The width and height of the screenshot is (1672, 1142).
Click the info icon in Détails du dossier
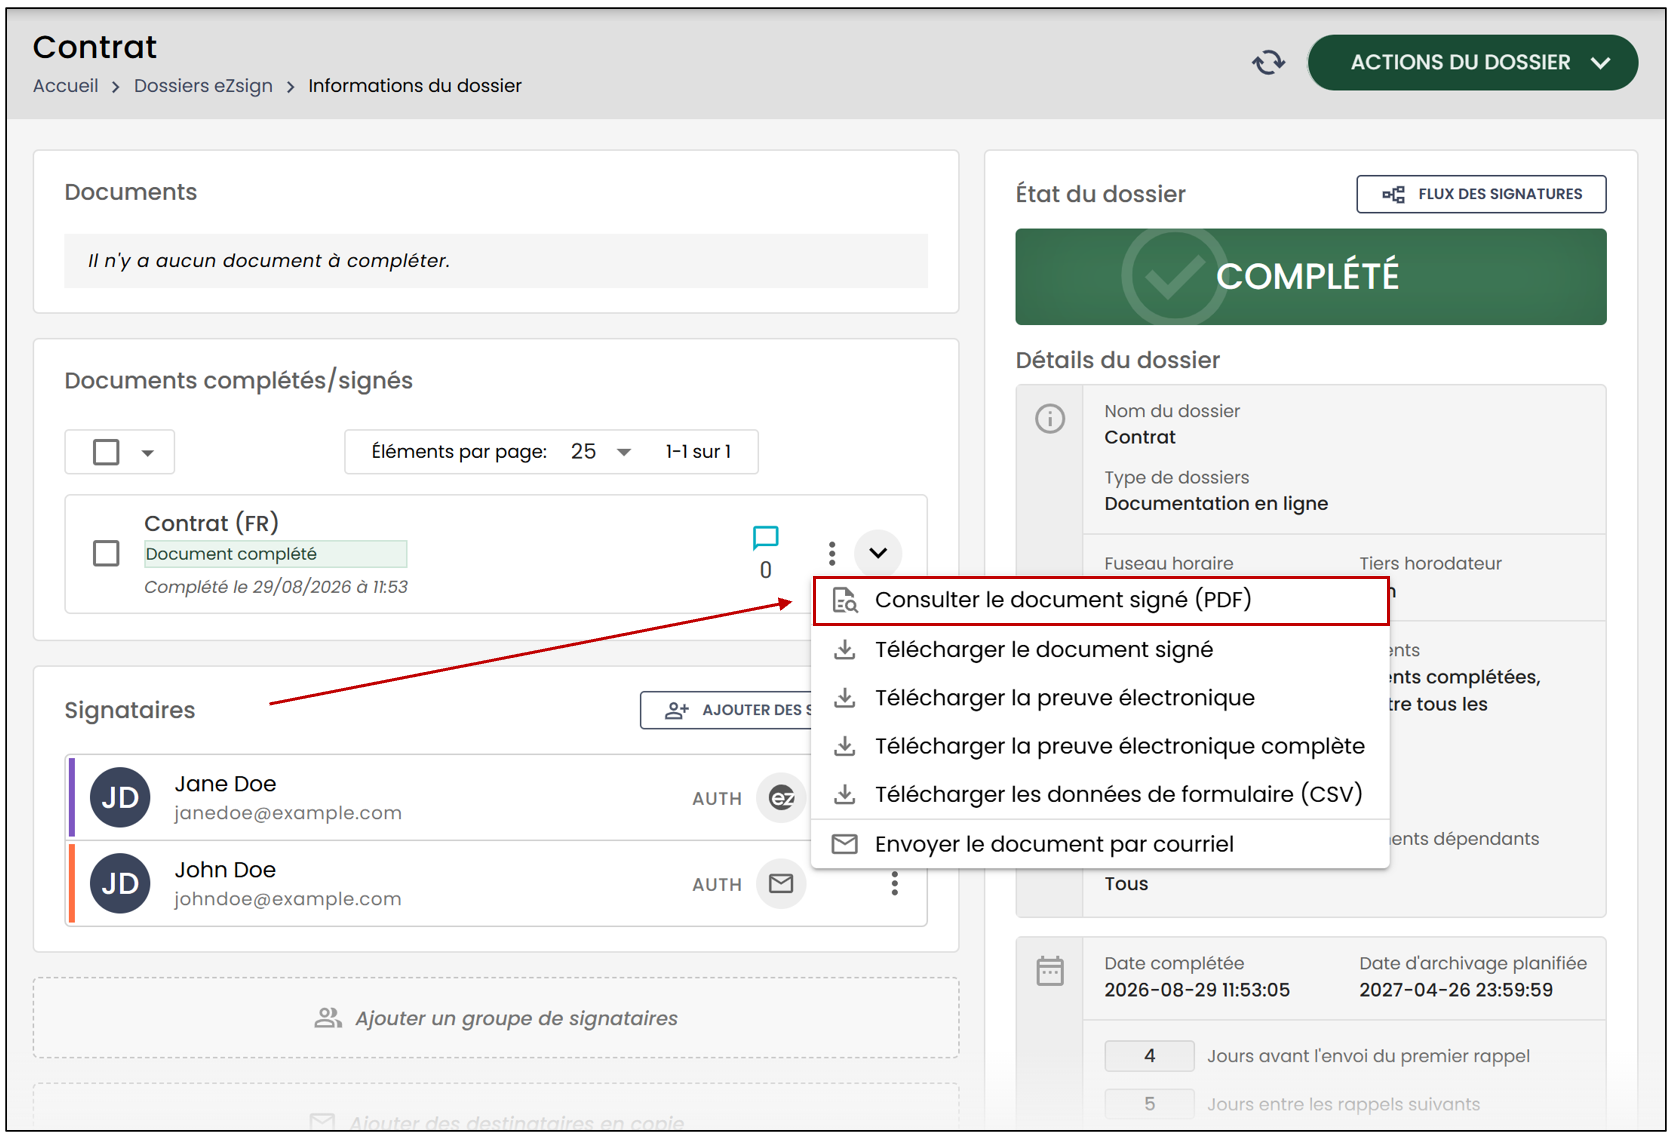(x=1050, y=418)
